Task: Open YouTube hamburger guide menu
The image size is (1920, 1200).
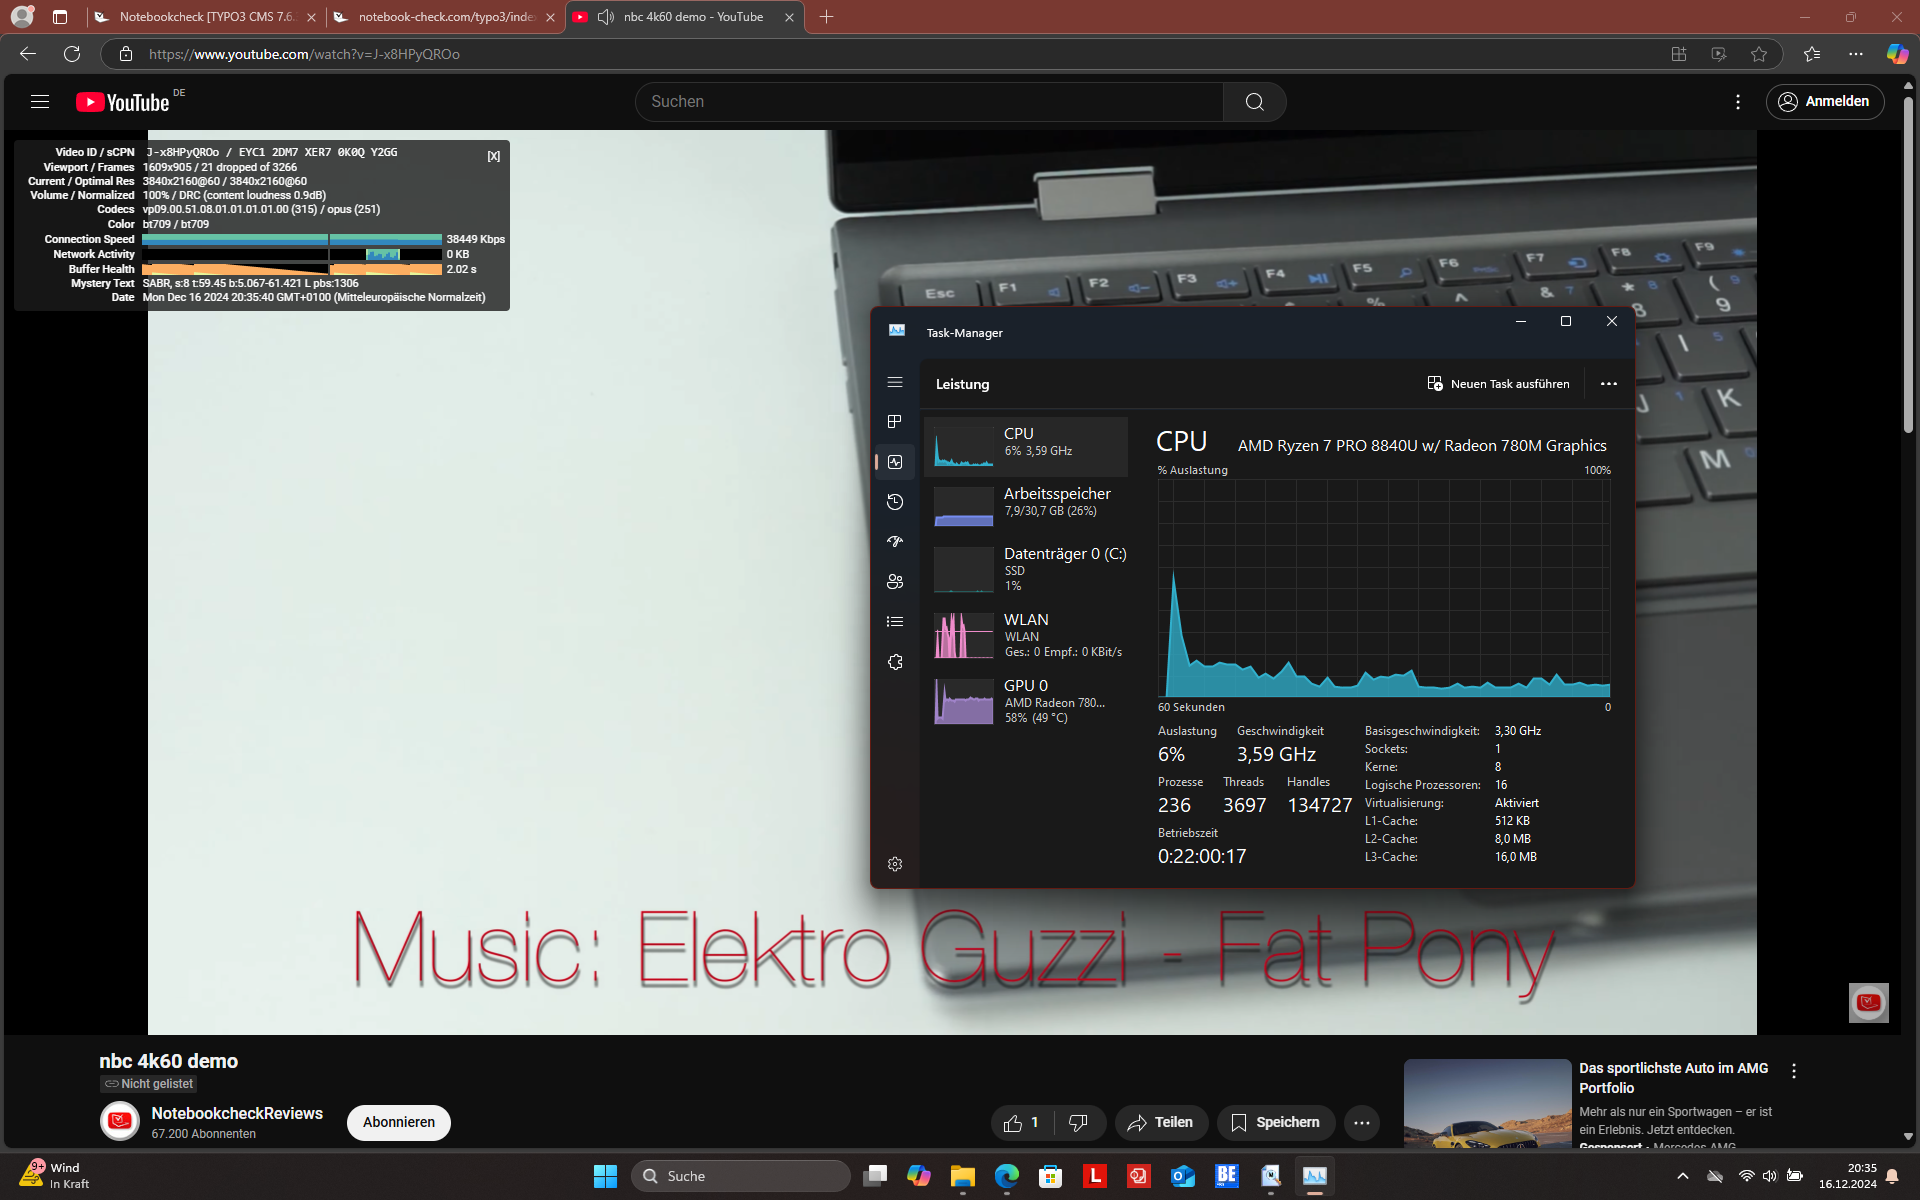Action: click(40, 101)
